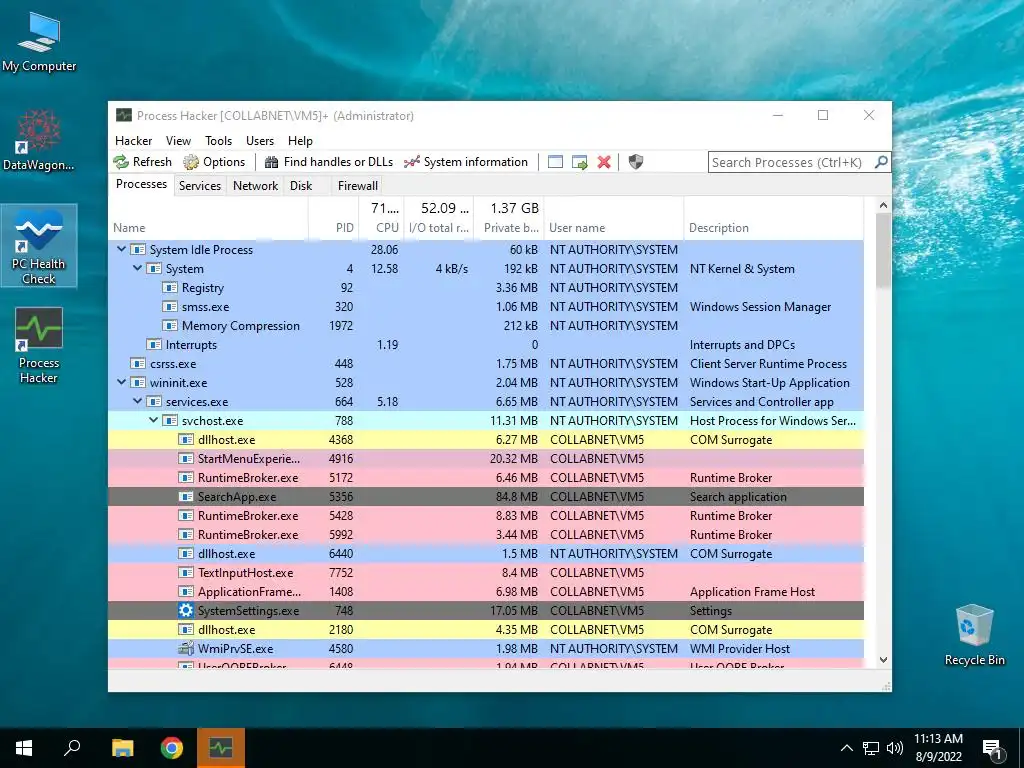Click the shield icon in toolbar

point(635,162)
